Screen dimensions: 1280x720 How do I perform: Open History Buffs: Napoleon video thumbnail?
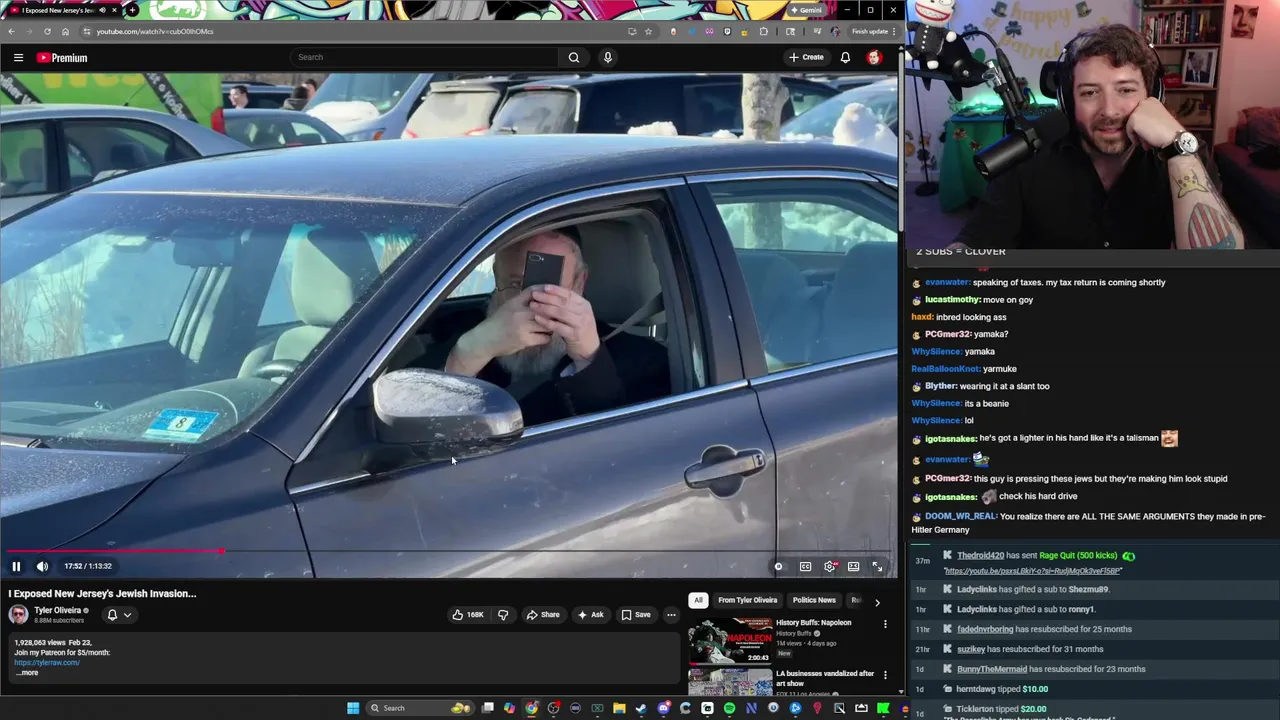pyautogui.click(x=730, y=640)
